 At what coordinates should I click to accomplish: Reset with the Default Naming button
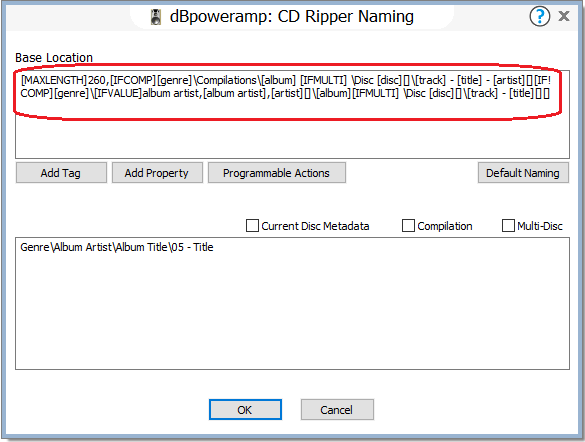(x=523, y=173)
